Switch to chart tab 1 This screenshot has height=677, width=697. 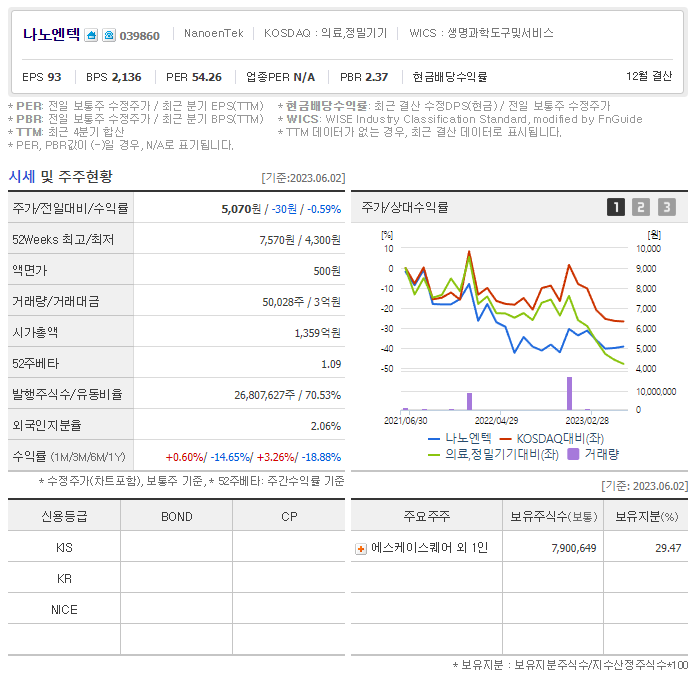pyautogui.click(x=616, y=207)
